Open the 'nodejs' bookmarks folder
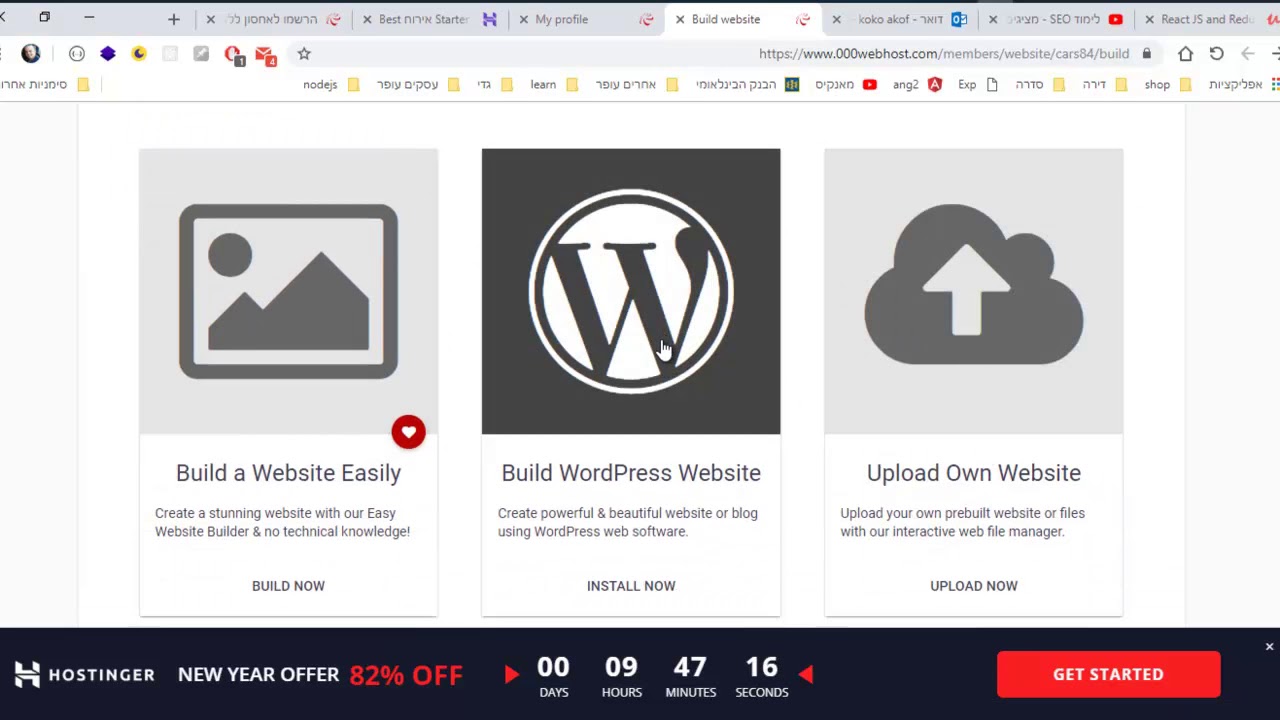 tap(331, 85)
